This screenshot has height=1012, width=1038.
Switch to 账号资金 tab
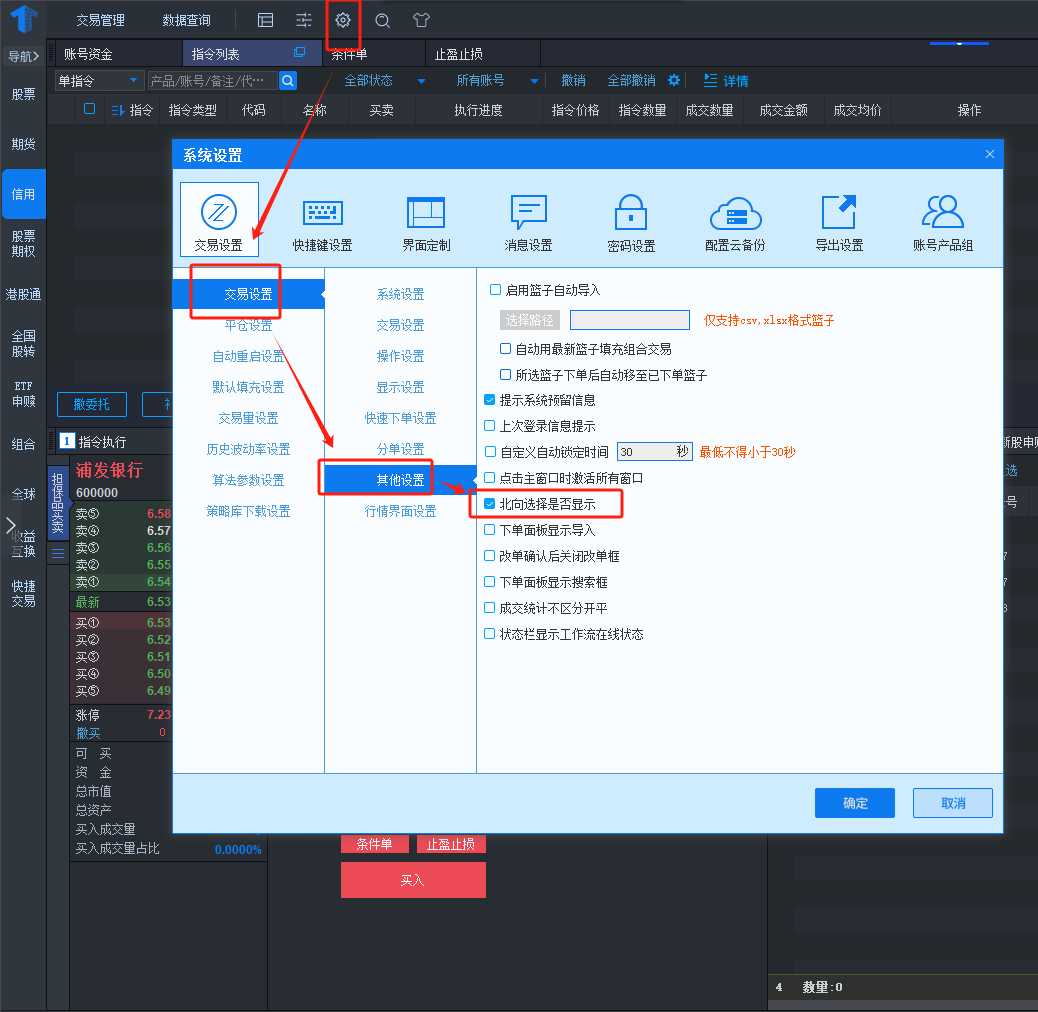88,54
